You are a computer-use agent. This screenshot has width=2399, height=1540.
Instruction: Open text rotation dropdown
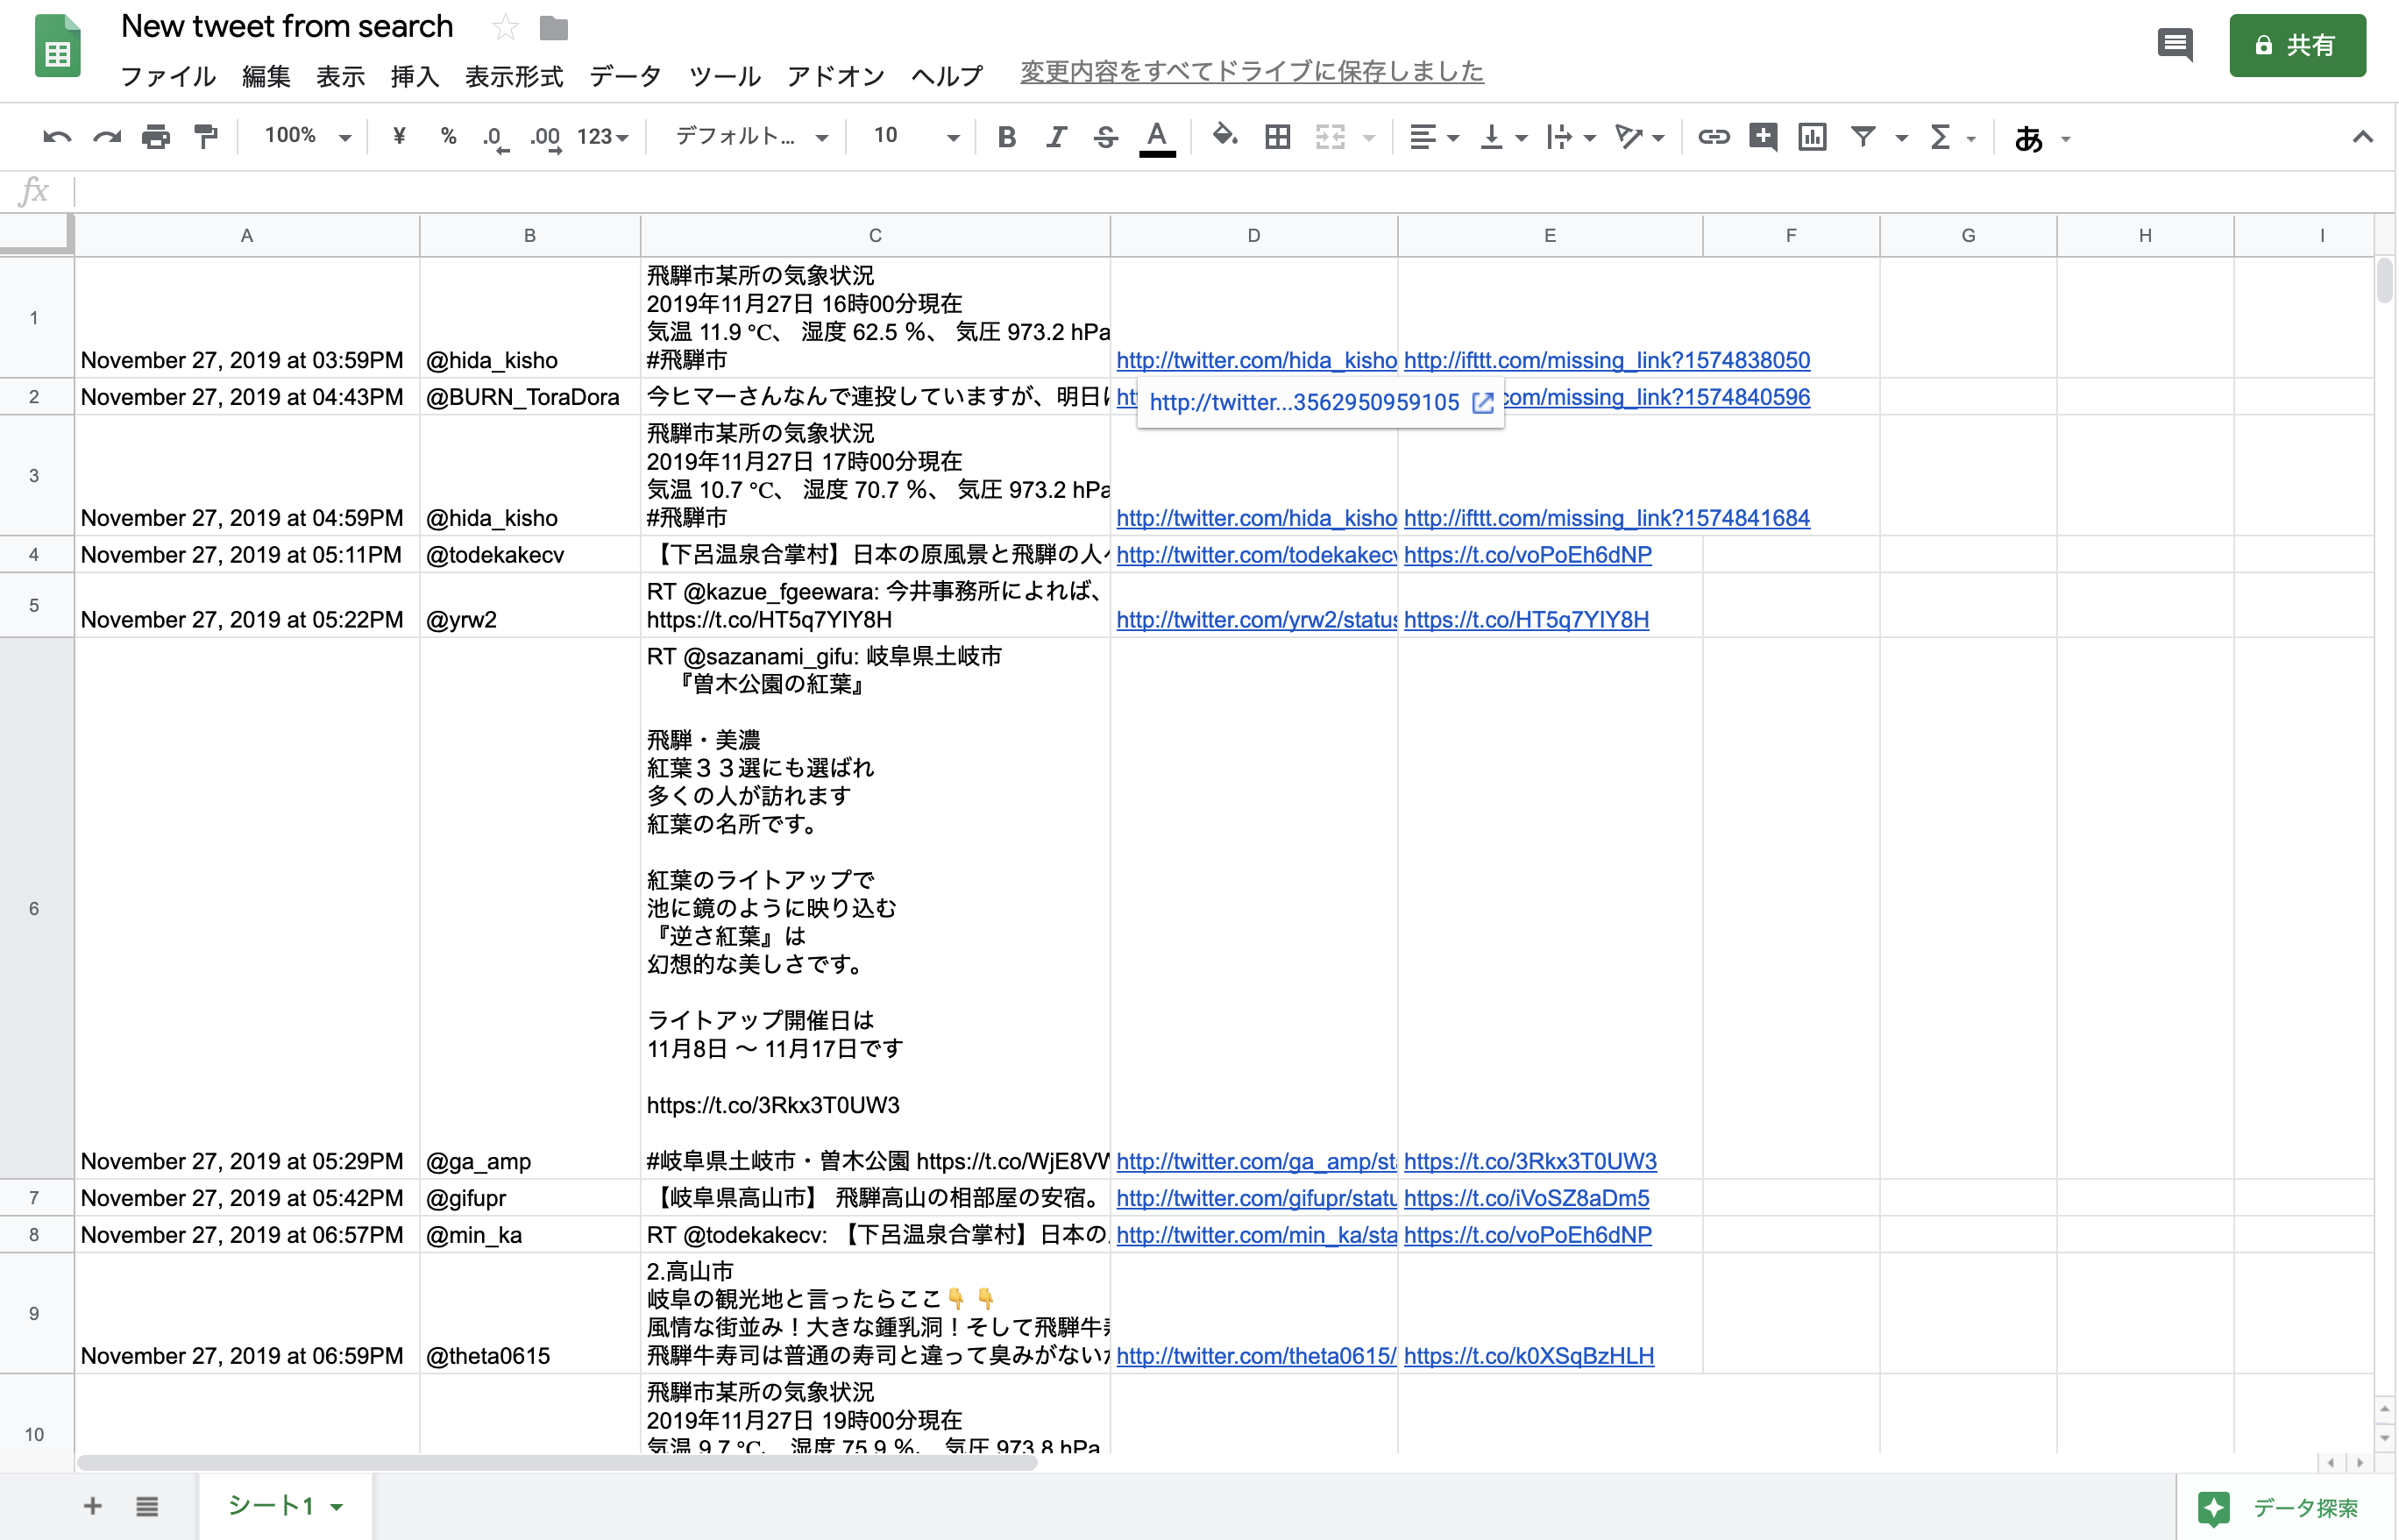(x=1640, y=137)
